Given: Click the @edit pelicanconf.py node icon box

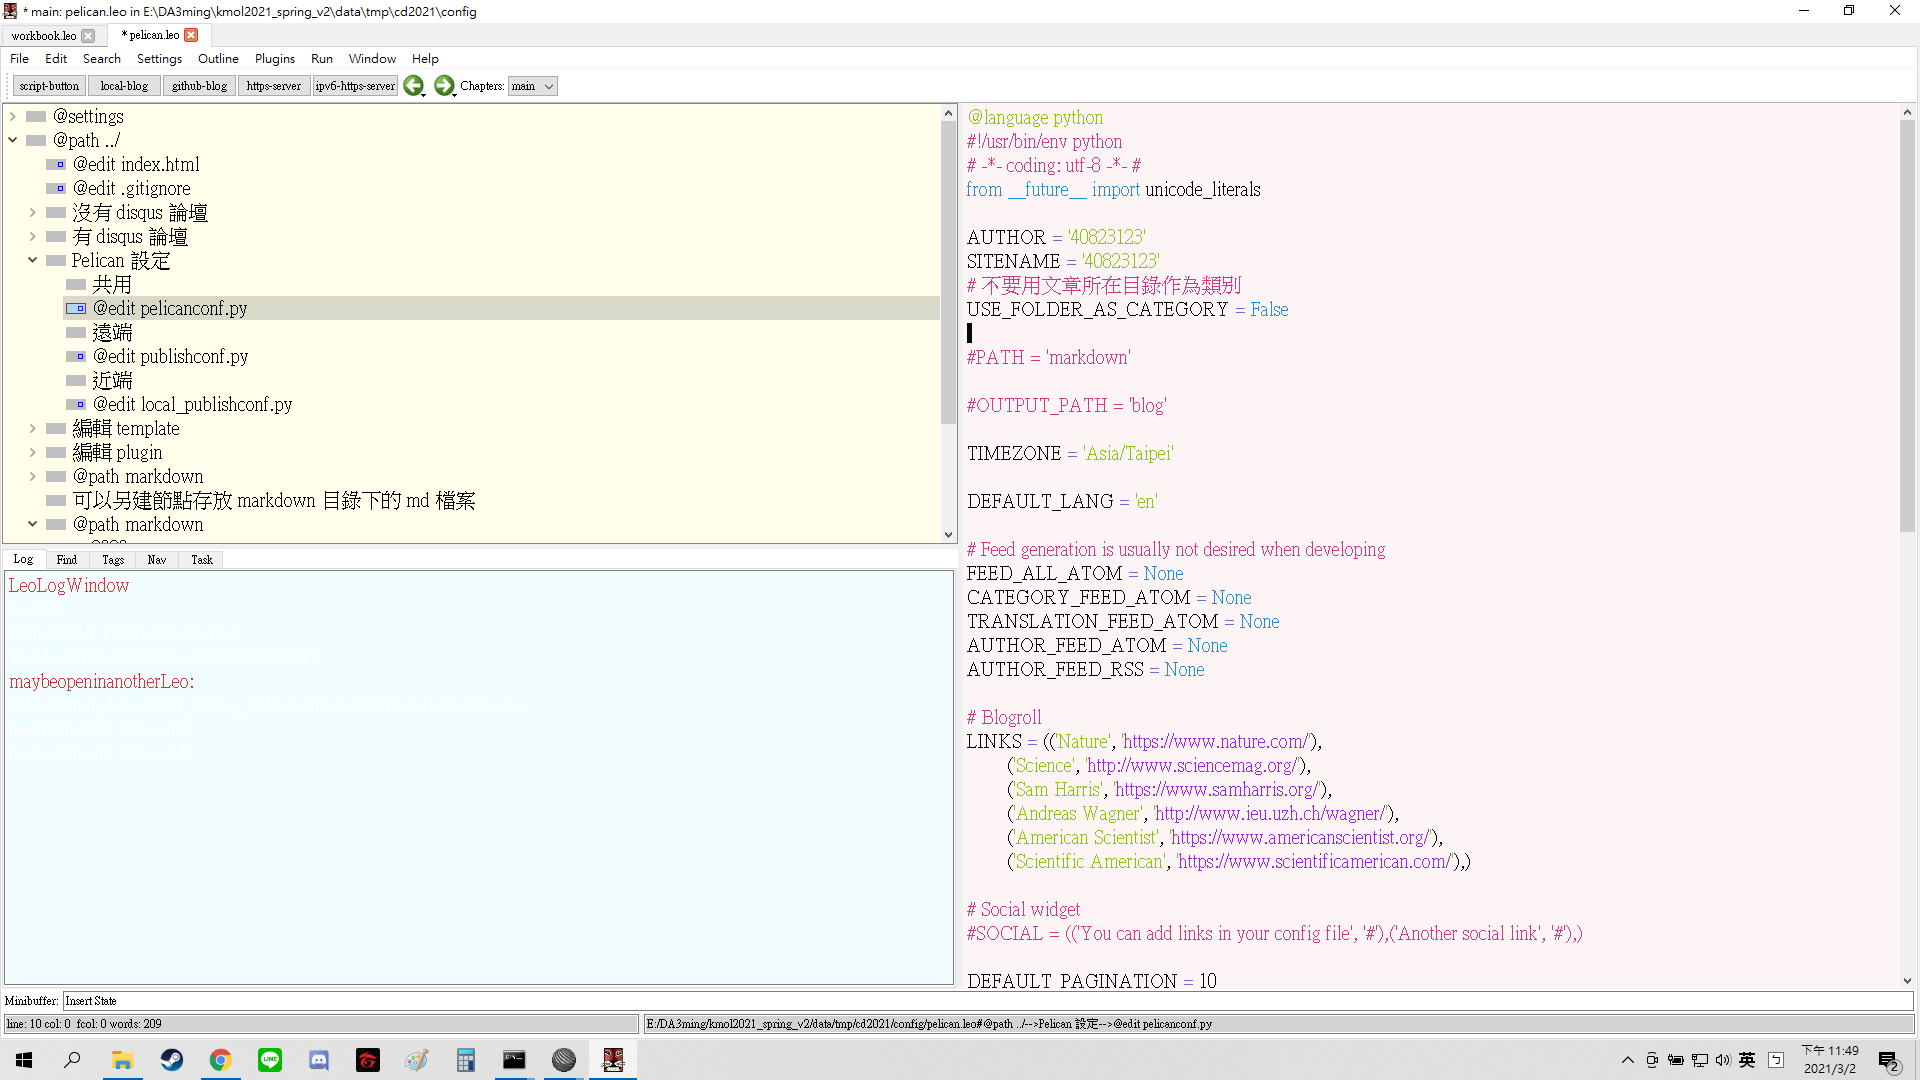Looking at the screenshot, I should (76, 309).
